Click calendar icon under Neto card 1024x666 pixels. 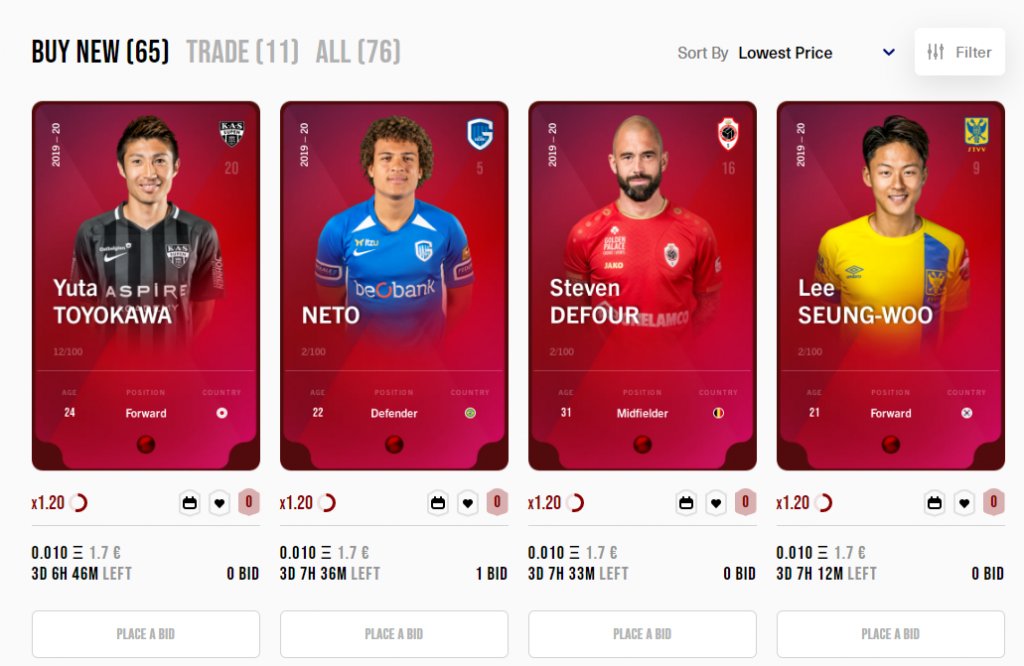click(x=438, y=503)
